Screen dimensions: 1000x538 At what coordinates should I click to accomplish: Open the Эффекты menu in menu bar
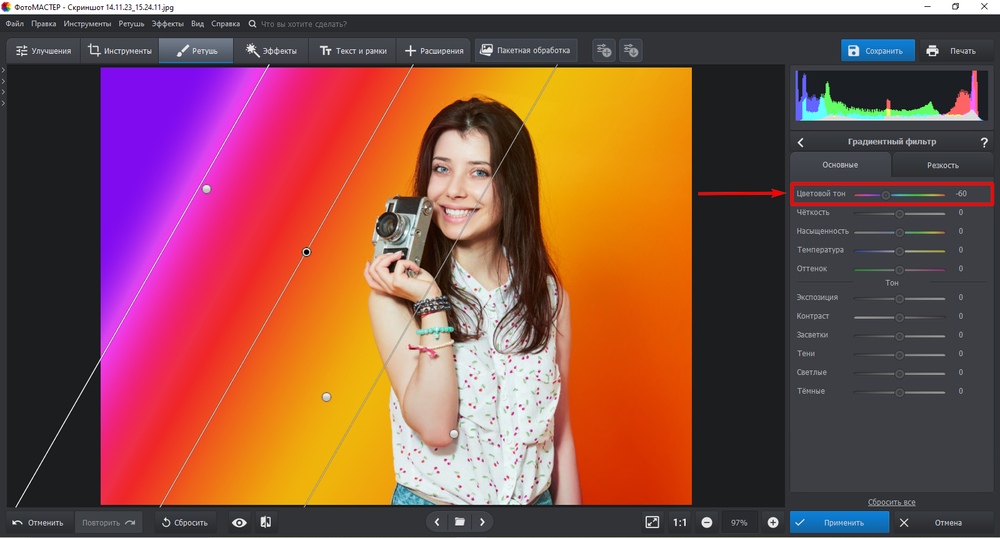[167, 22]
